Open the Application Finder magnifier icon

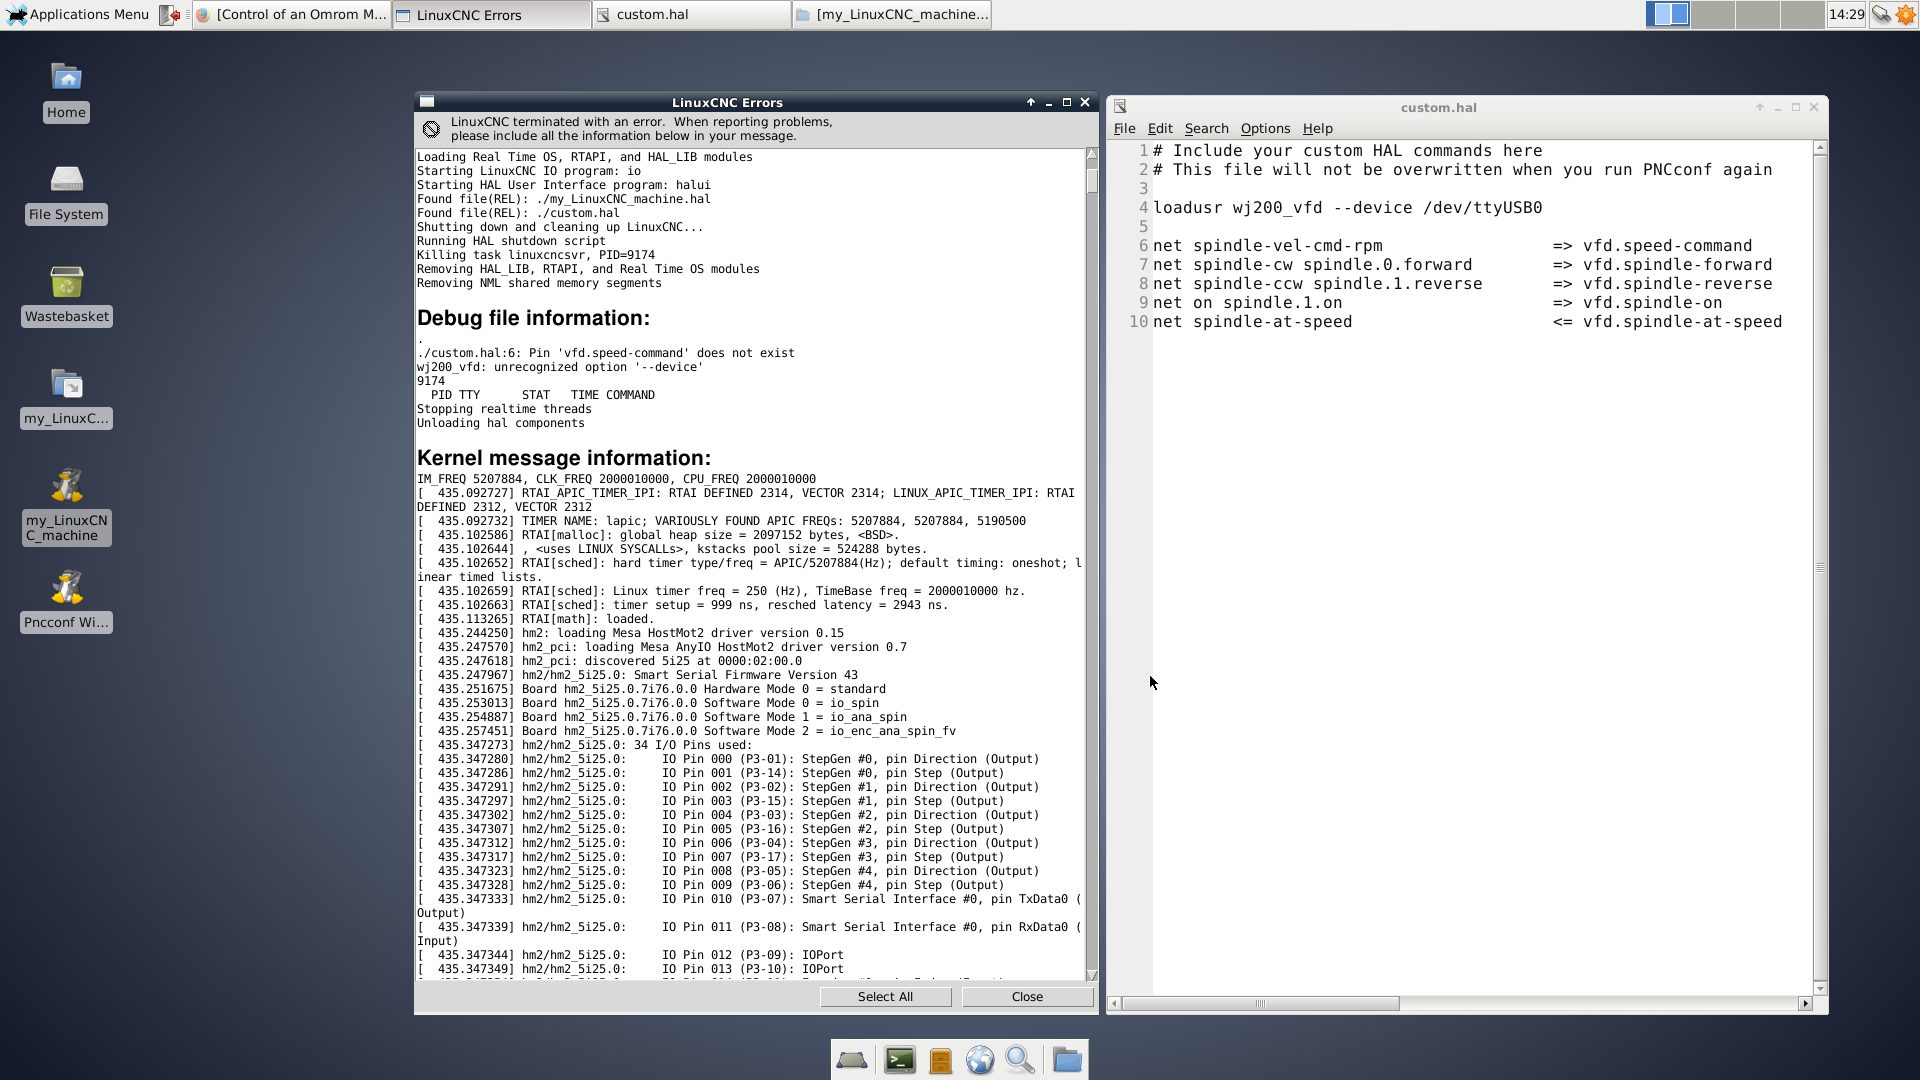pyautogui.click(x=1020, y=1060)
